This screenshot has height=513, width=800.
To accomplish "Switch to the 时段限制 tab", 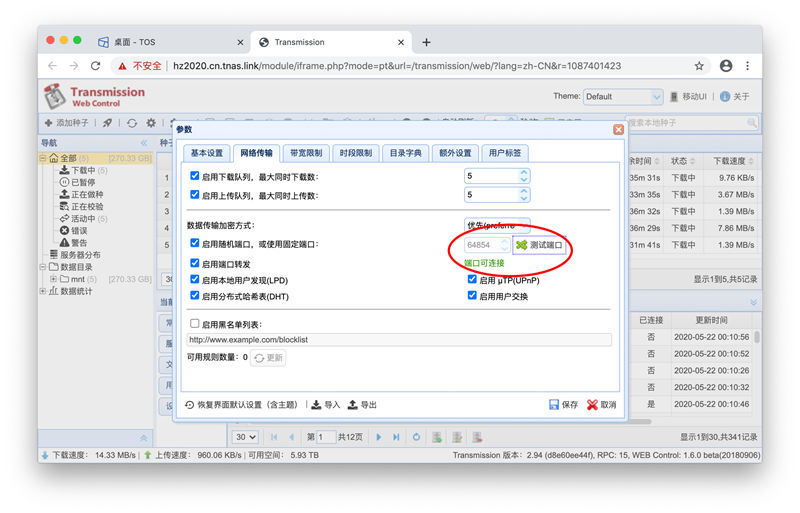I will (356, 153).
